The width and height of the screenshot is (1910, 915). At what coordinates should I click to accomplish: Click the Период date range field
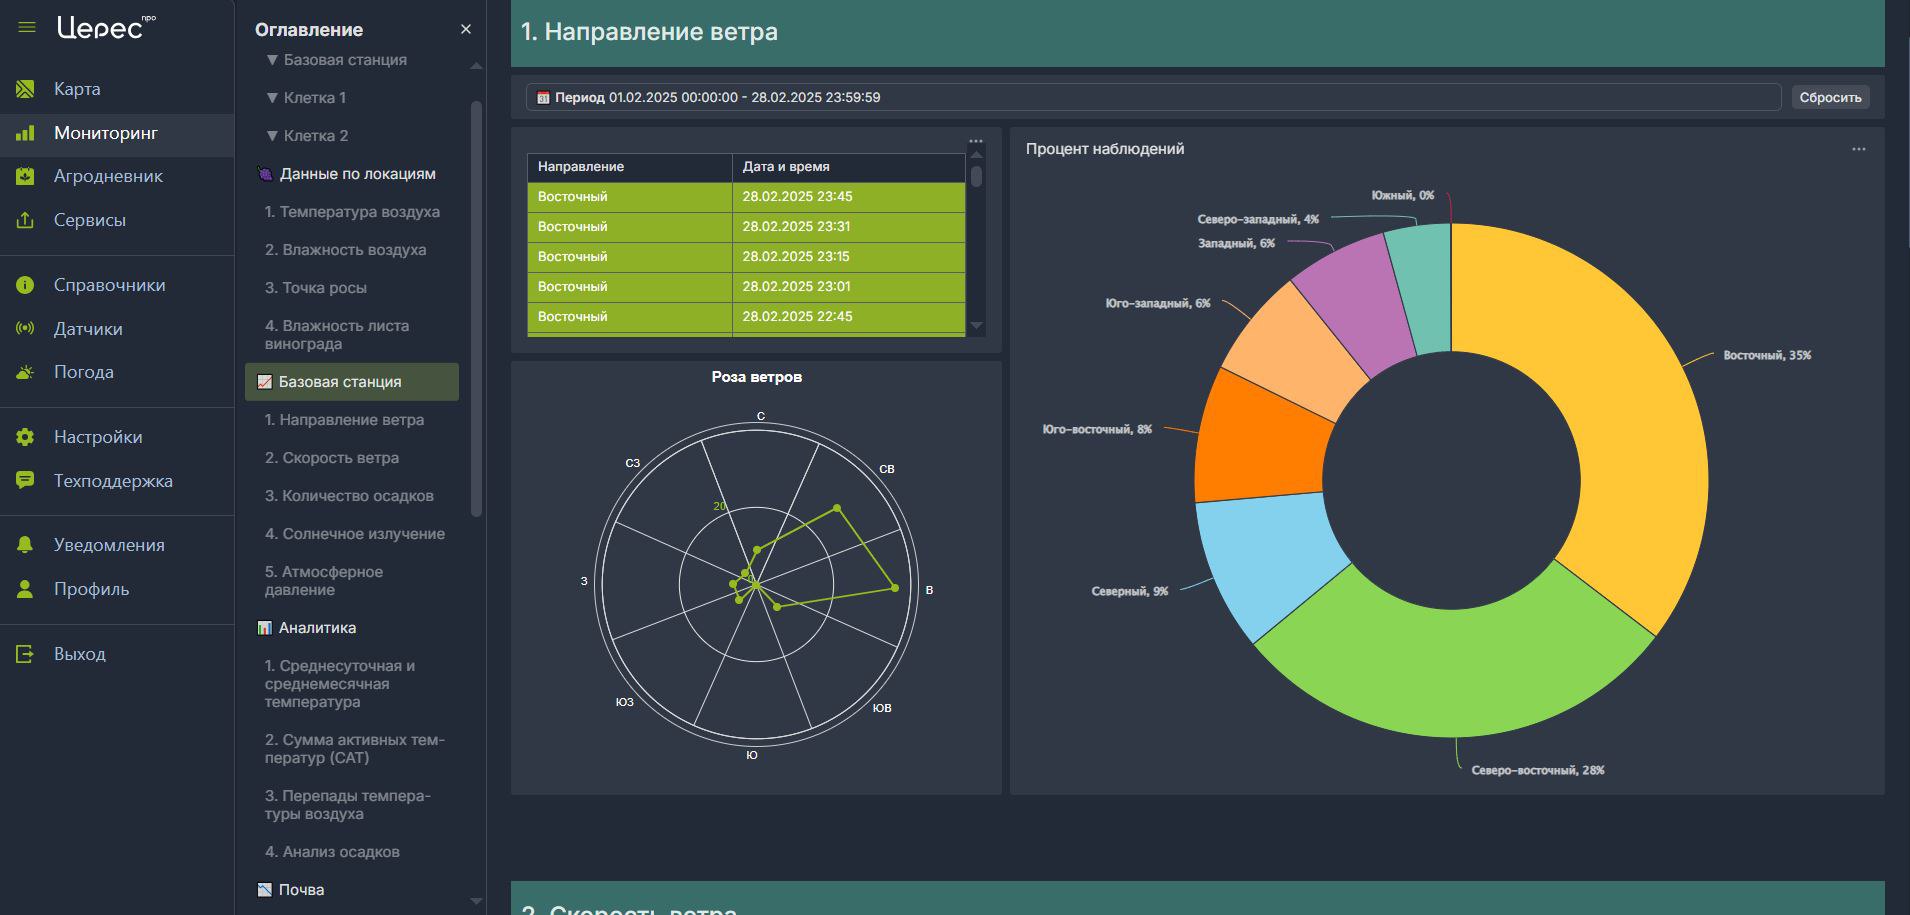coord(1153,97)
